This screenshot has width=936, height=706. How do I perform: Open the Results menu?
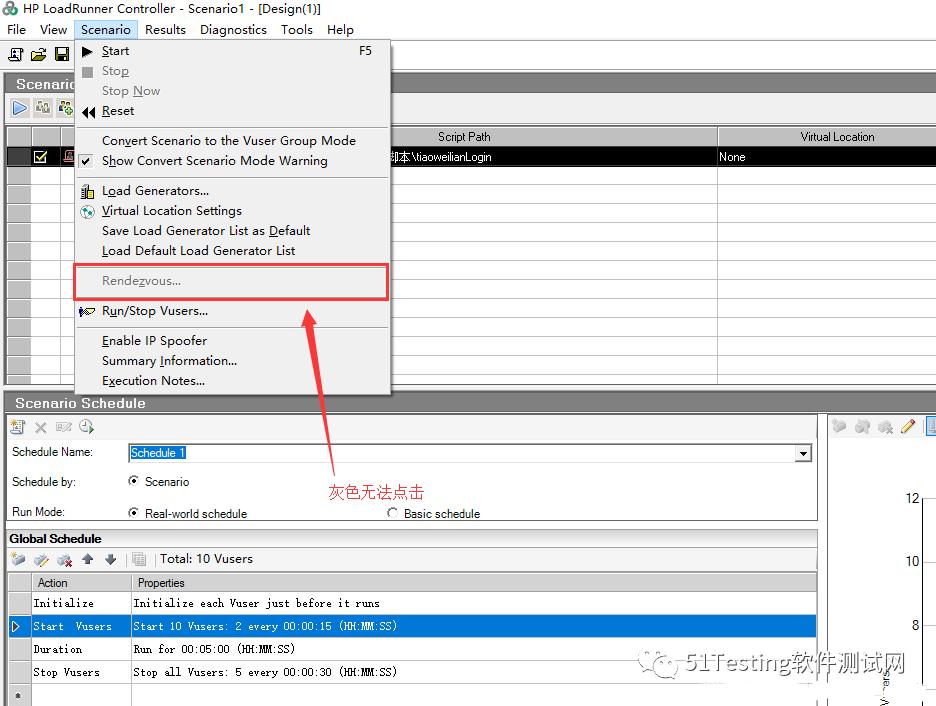(x=165, y=29)
